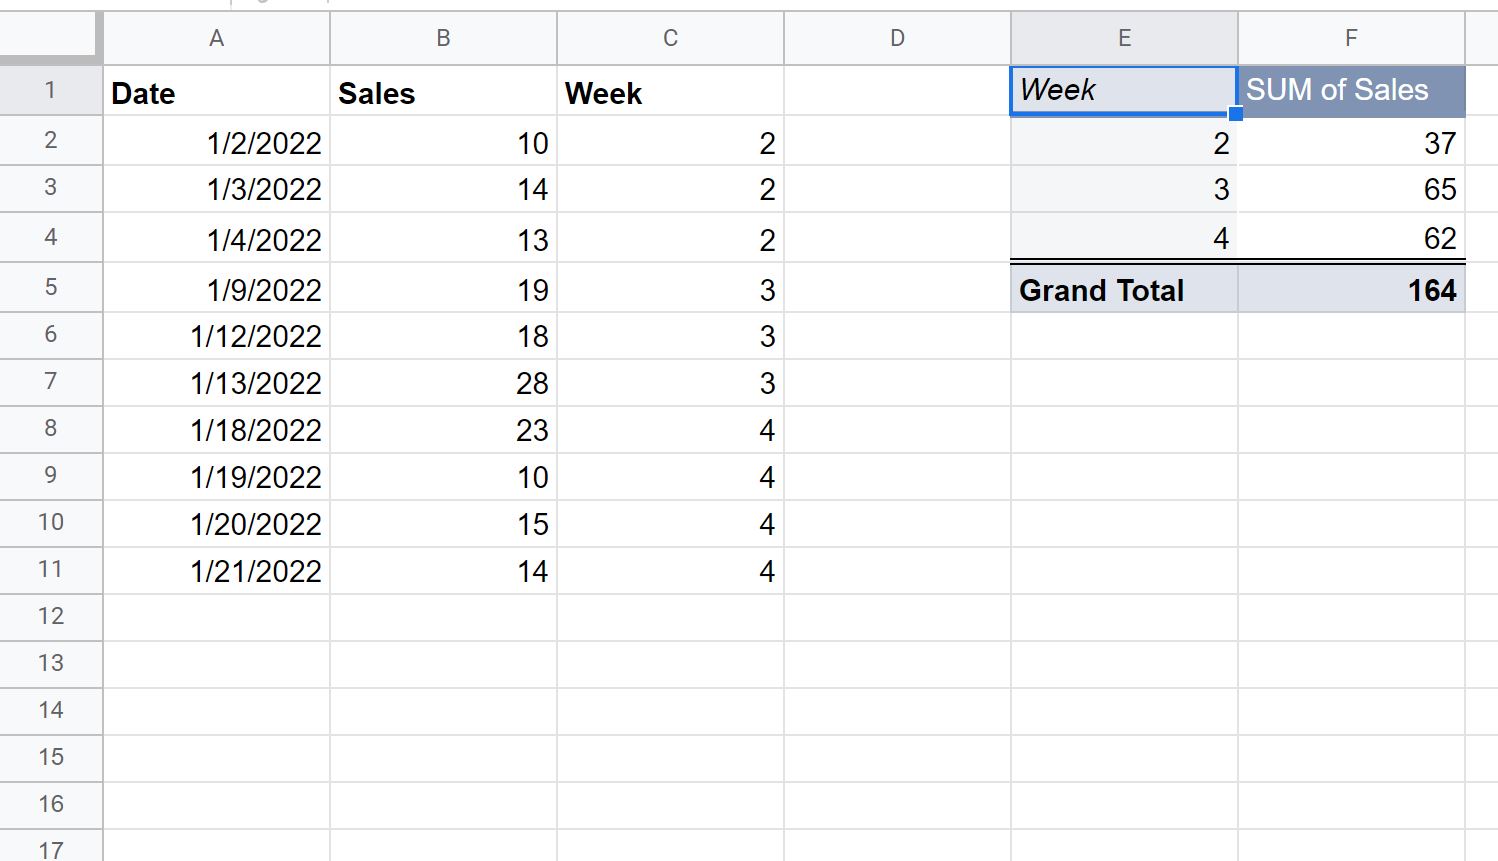Select the date cell 1/4/2022
The width and height of the screenshot is (1498, 861).
[216, 238]
